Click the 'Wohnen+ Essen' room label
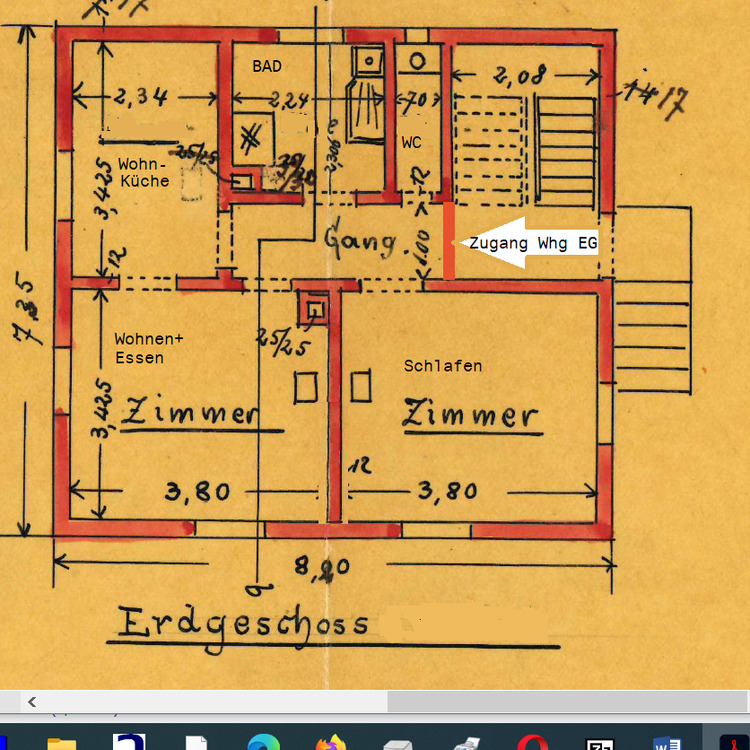This screenshot has width=750, height=750. (148, 348)
